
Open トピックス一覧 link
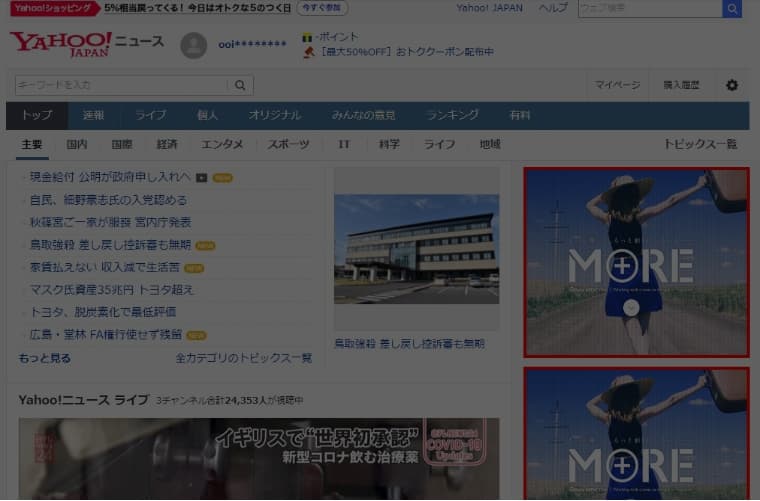click(x=700, y=144)
